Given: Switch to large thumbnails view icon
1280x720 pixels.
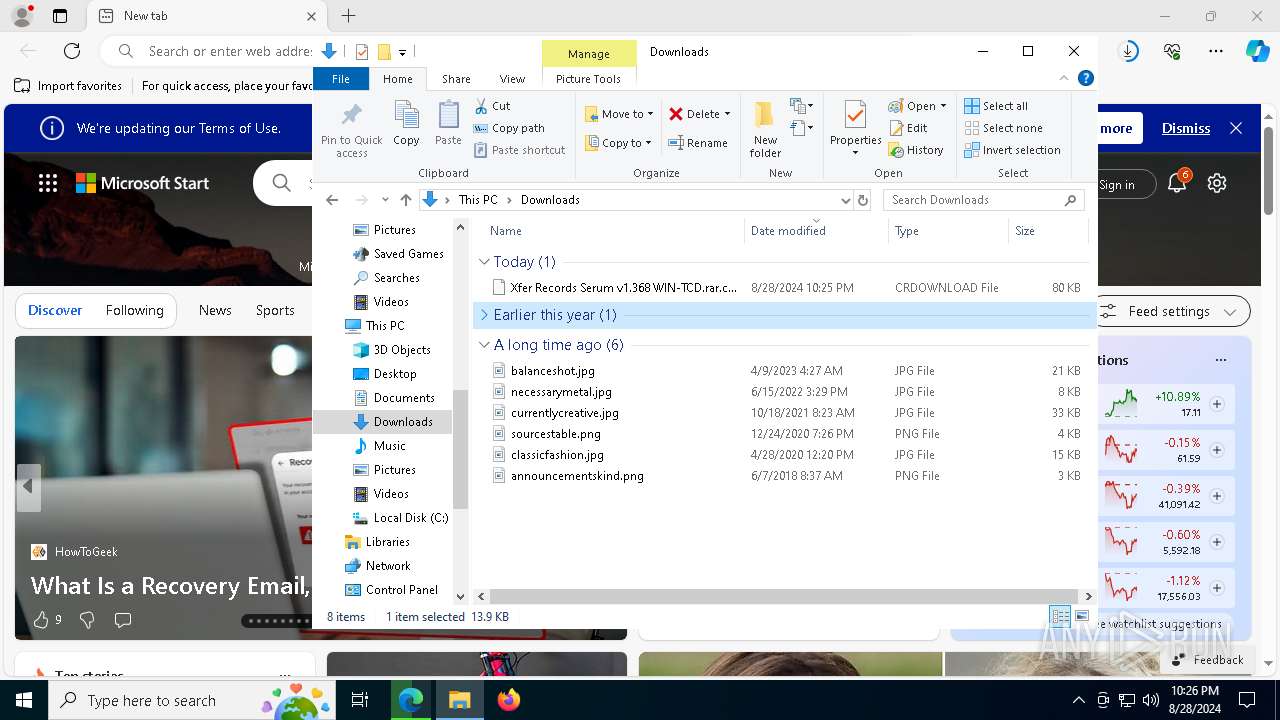Looking at the screenshot, I should pos(1081,616).
